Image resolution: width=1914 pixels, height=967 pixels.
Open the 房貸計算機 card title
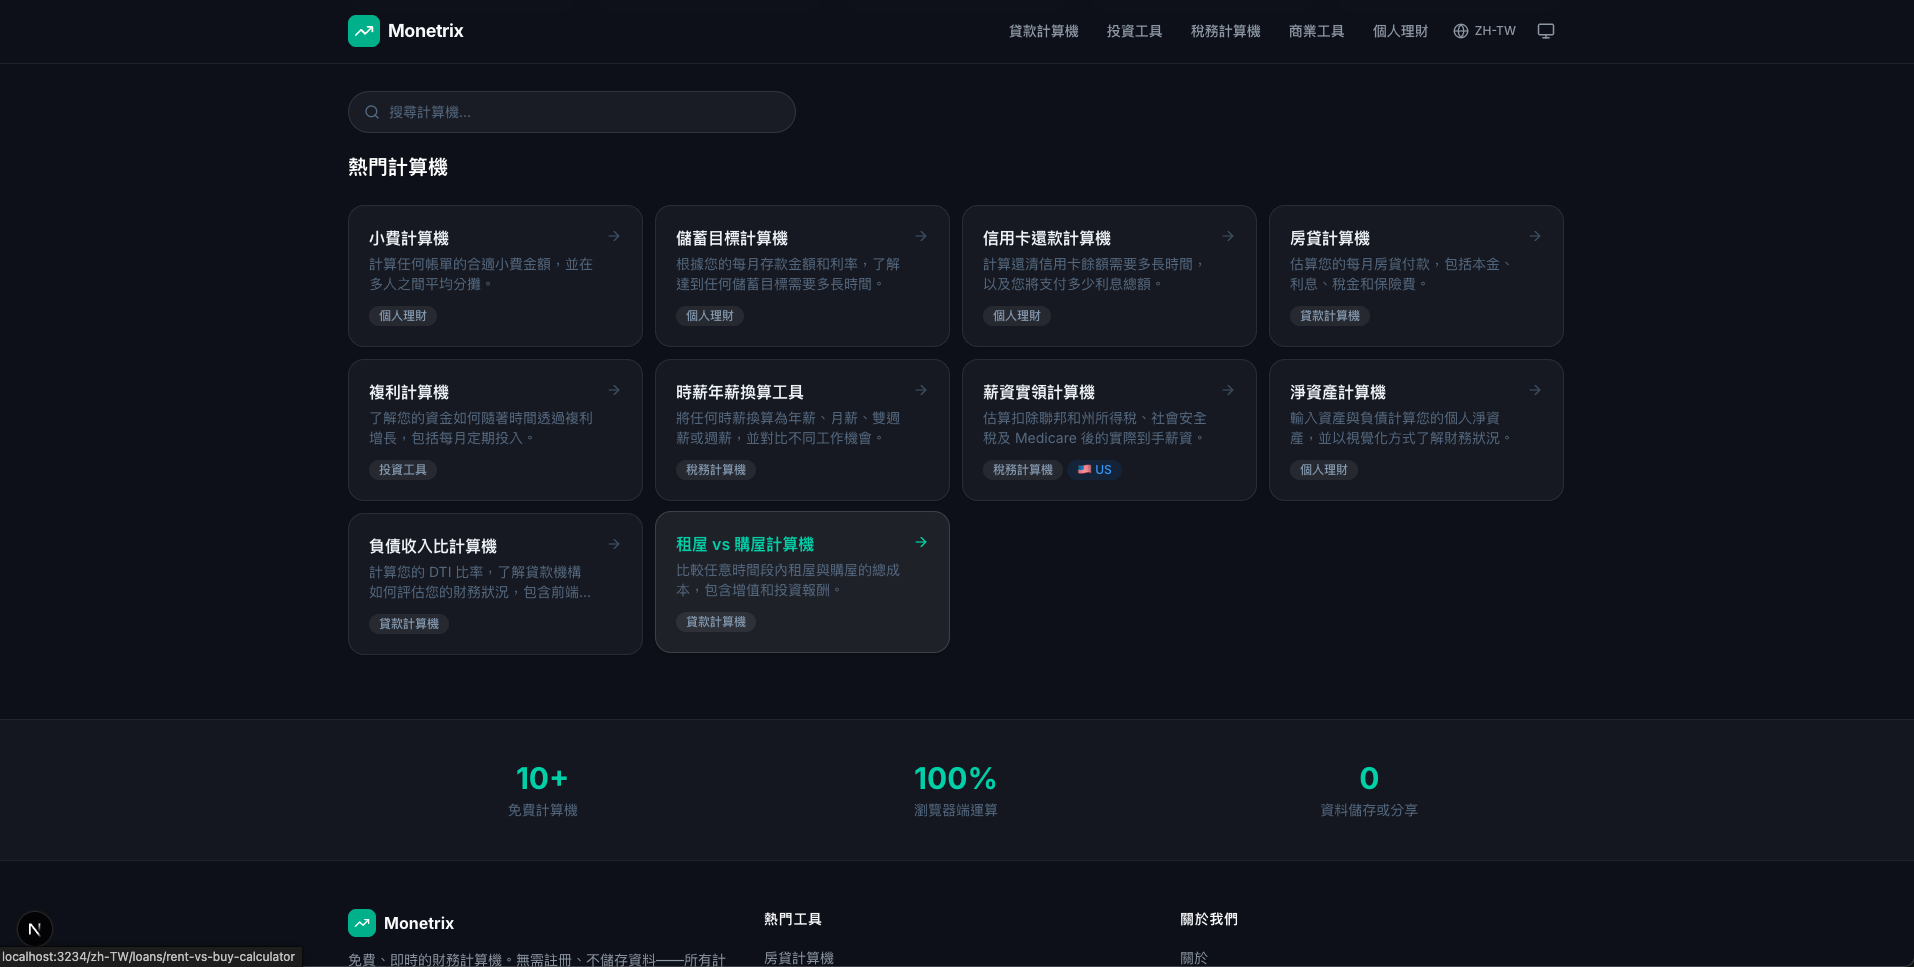(x=1330, y=238)
